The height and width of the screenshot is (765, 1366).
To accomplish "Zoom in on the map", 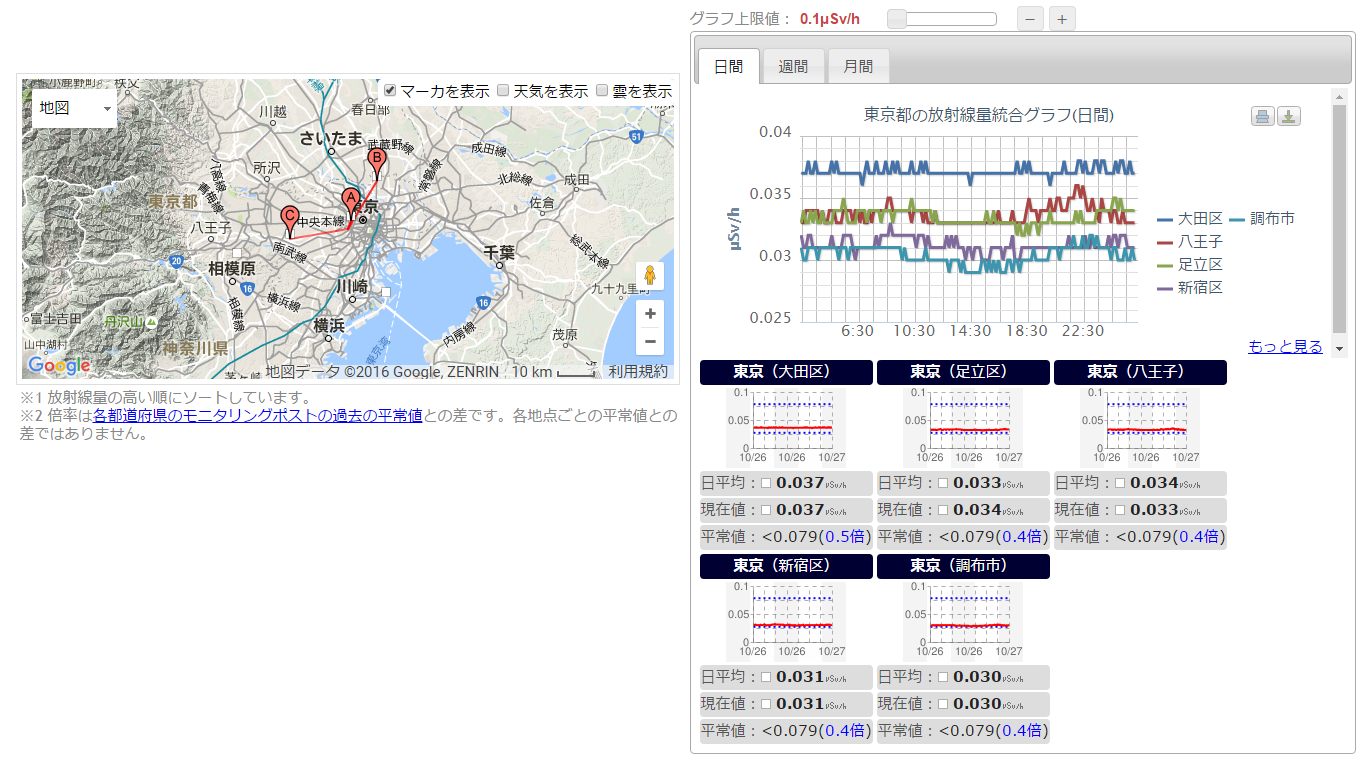I will pyautogui.click(x=650, y=314).
